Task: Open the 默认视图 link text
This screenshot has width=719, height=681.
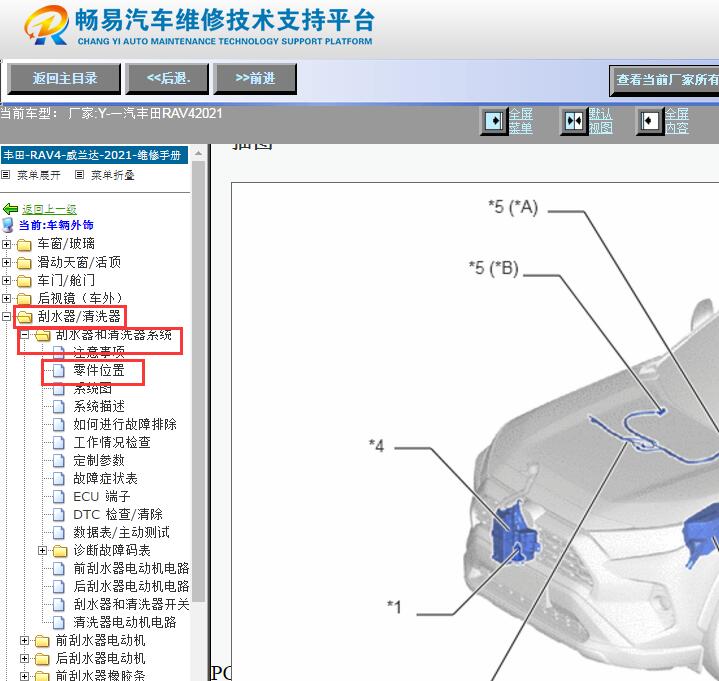Action: tap(601, 121)
